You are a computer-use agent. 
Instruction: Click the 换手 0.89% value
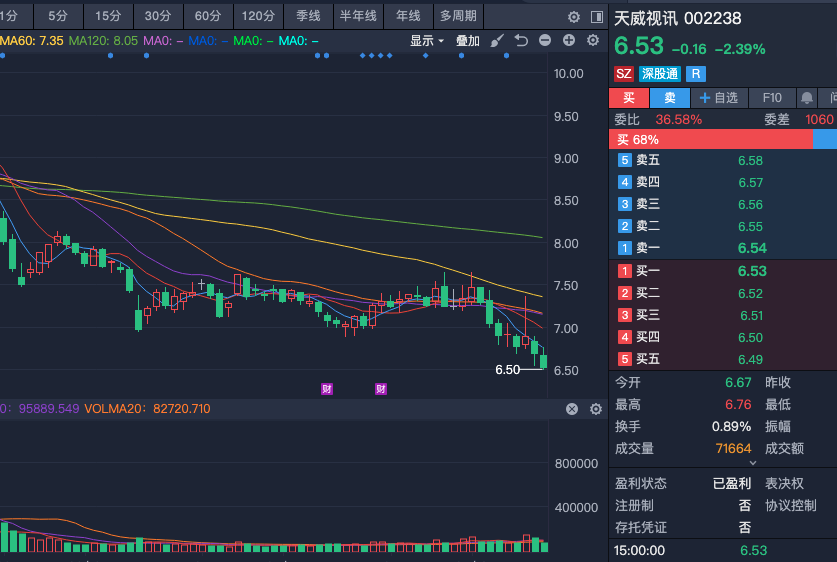[x=731, y=426]
